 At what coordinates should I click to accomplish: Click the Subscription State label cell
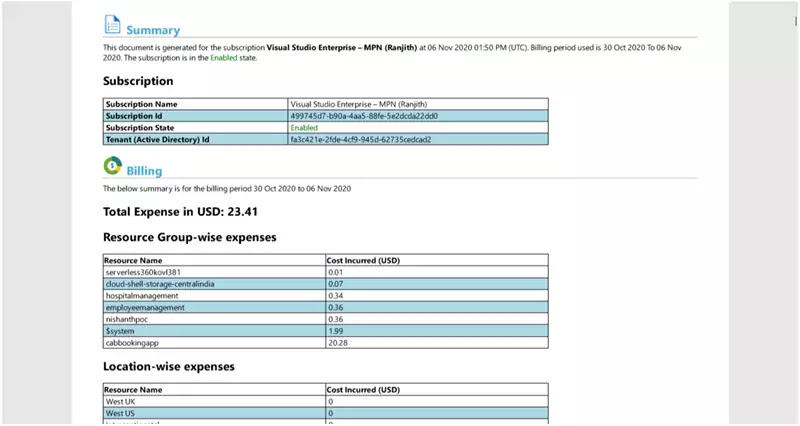(x=195, y=128)
